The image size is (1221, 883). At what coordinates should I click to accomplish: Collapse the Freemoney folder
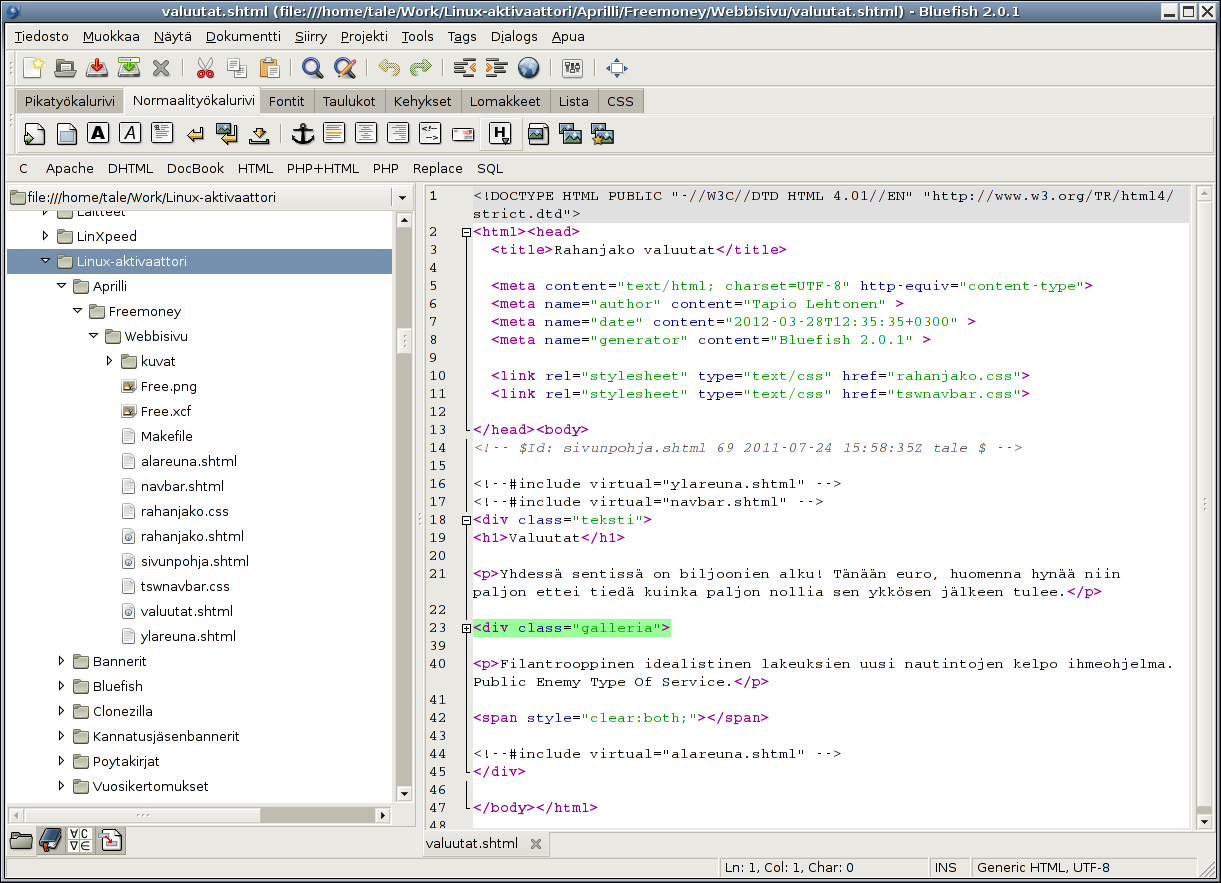click(x=77, y=311)
